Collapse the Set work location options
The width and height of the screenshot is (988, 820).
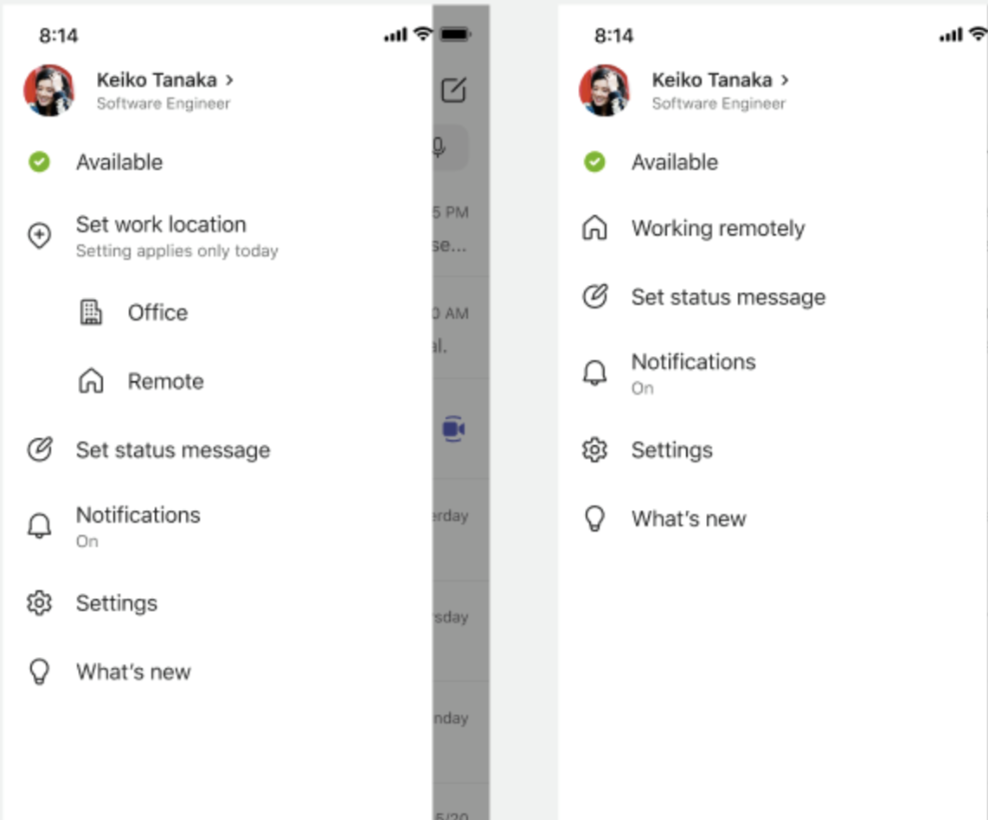coord(162,224)
